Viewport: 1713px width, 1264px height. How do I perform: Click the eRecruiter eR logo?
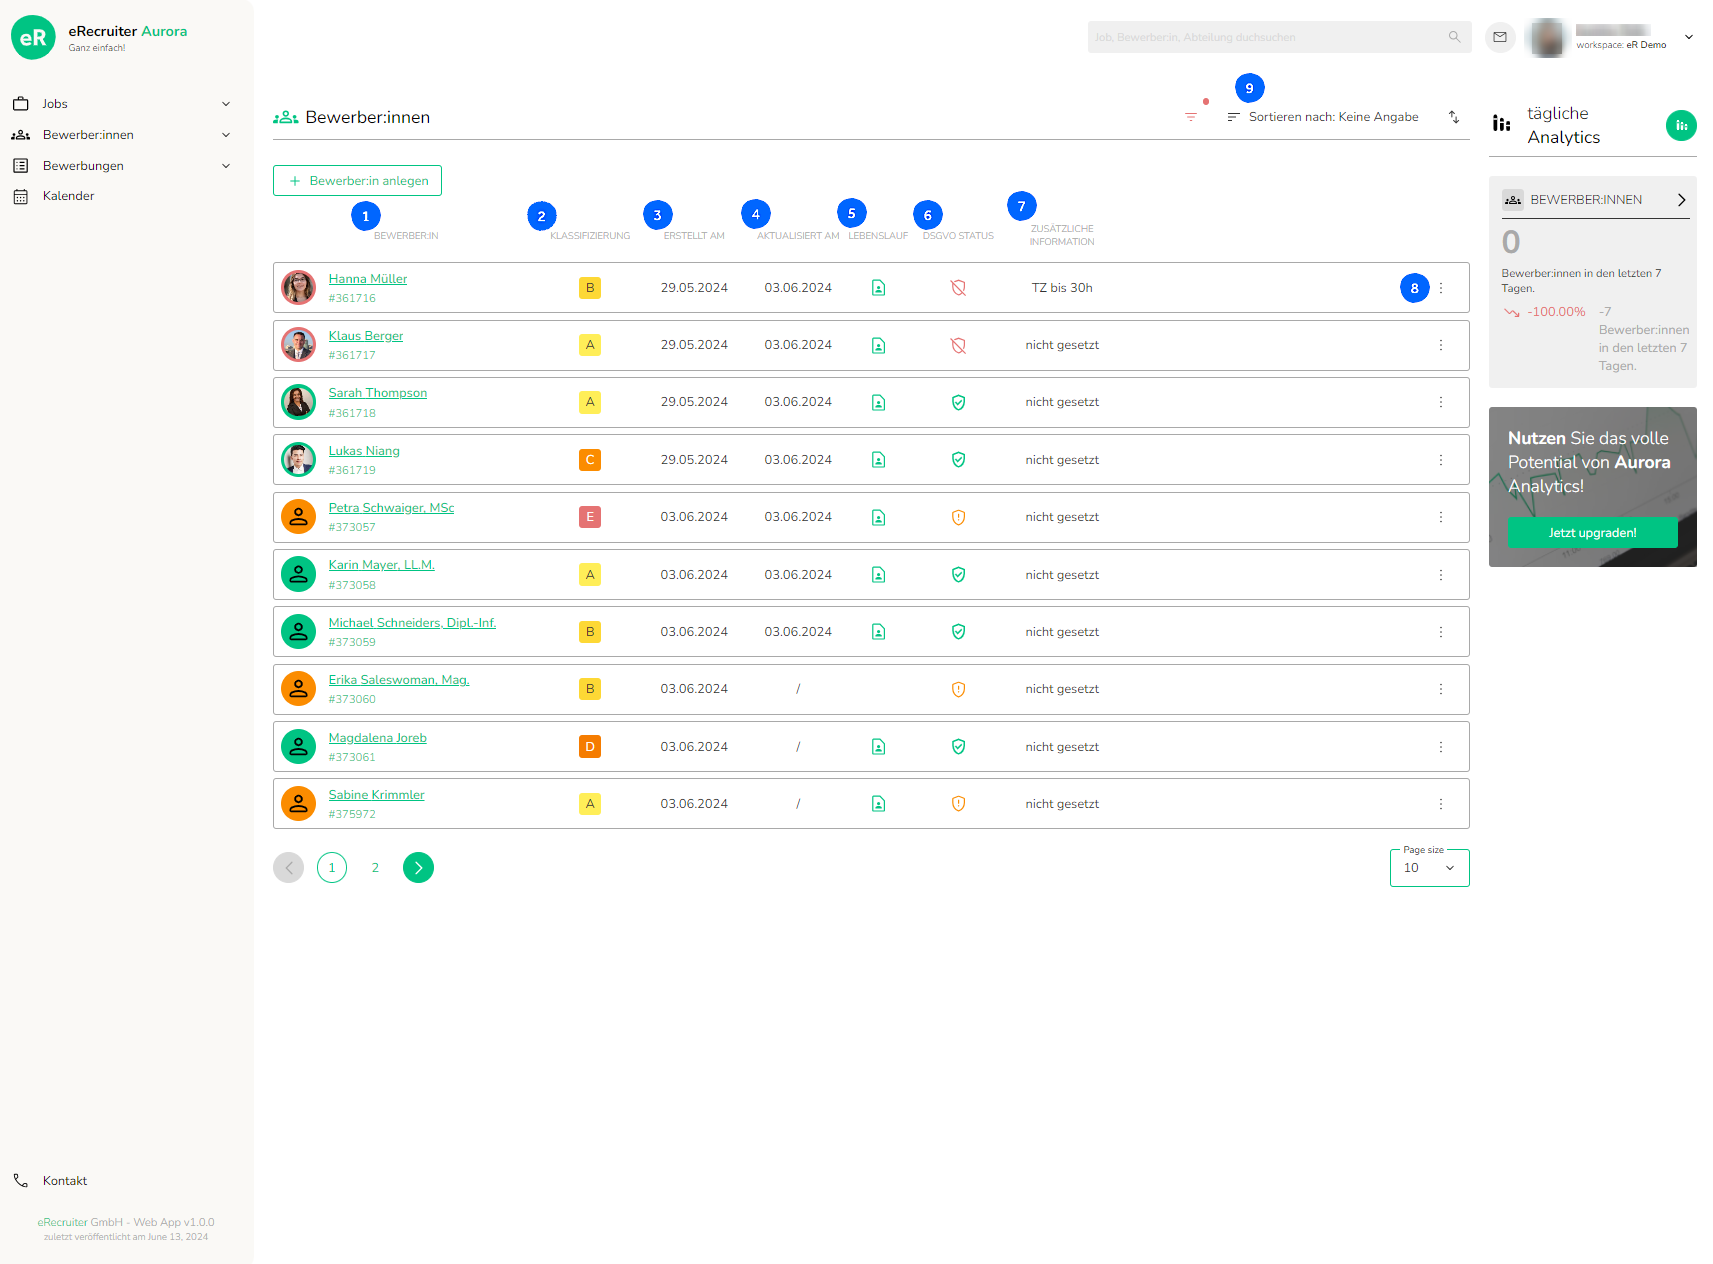(x=33, y=37)
